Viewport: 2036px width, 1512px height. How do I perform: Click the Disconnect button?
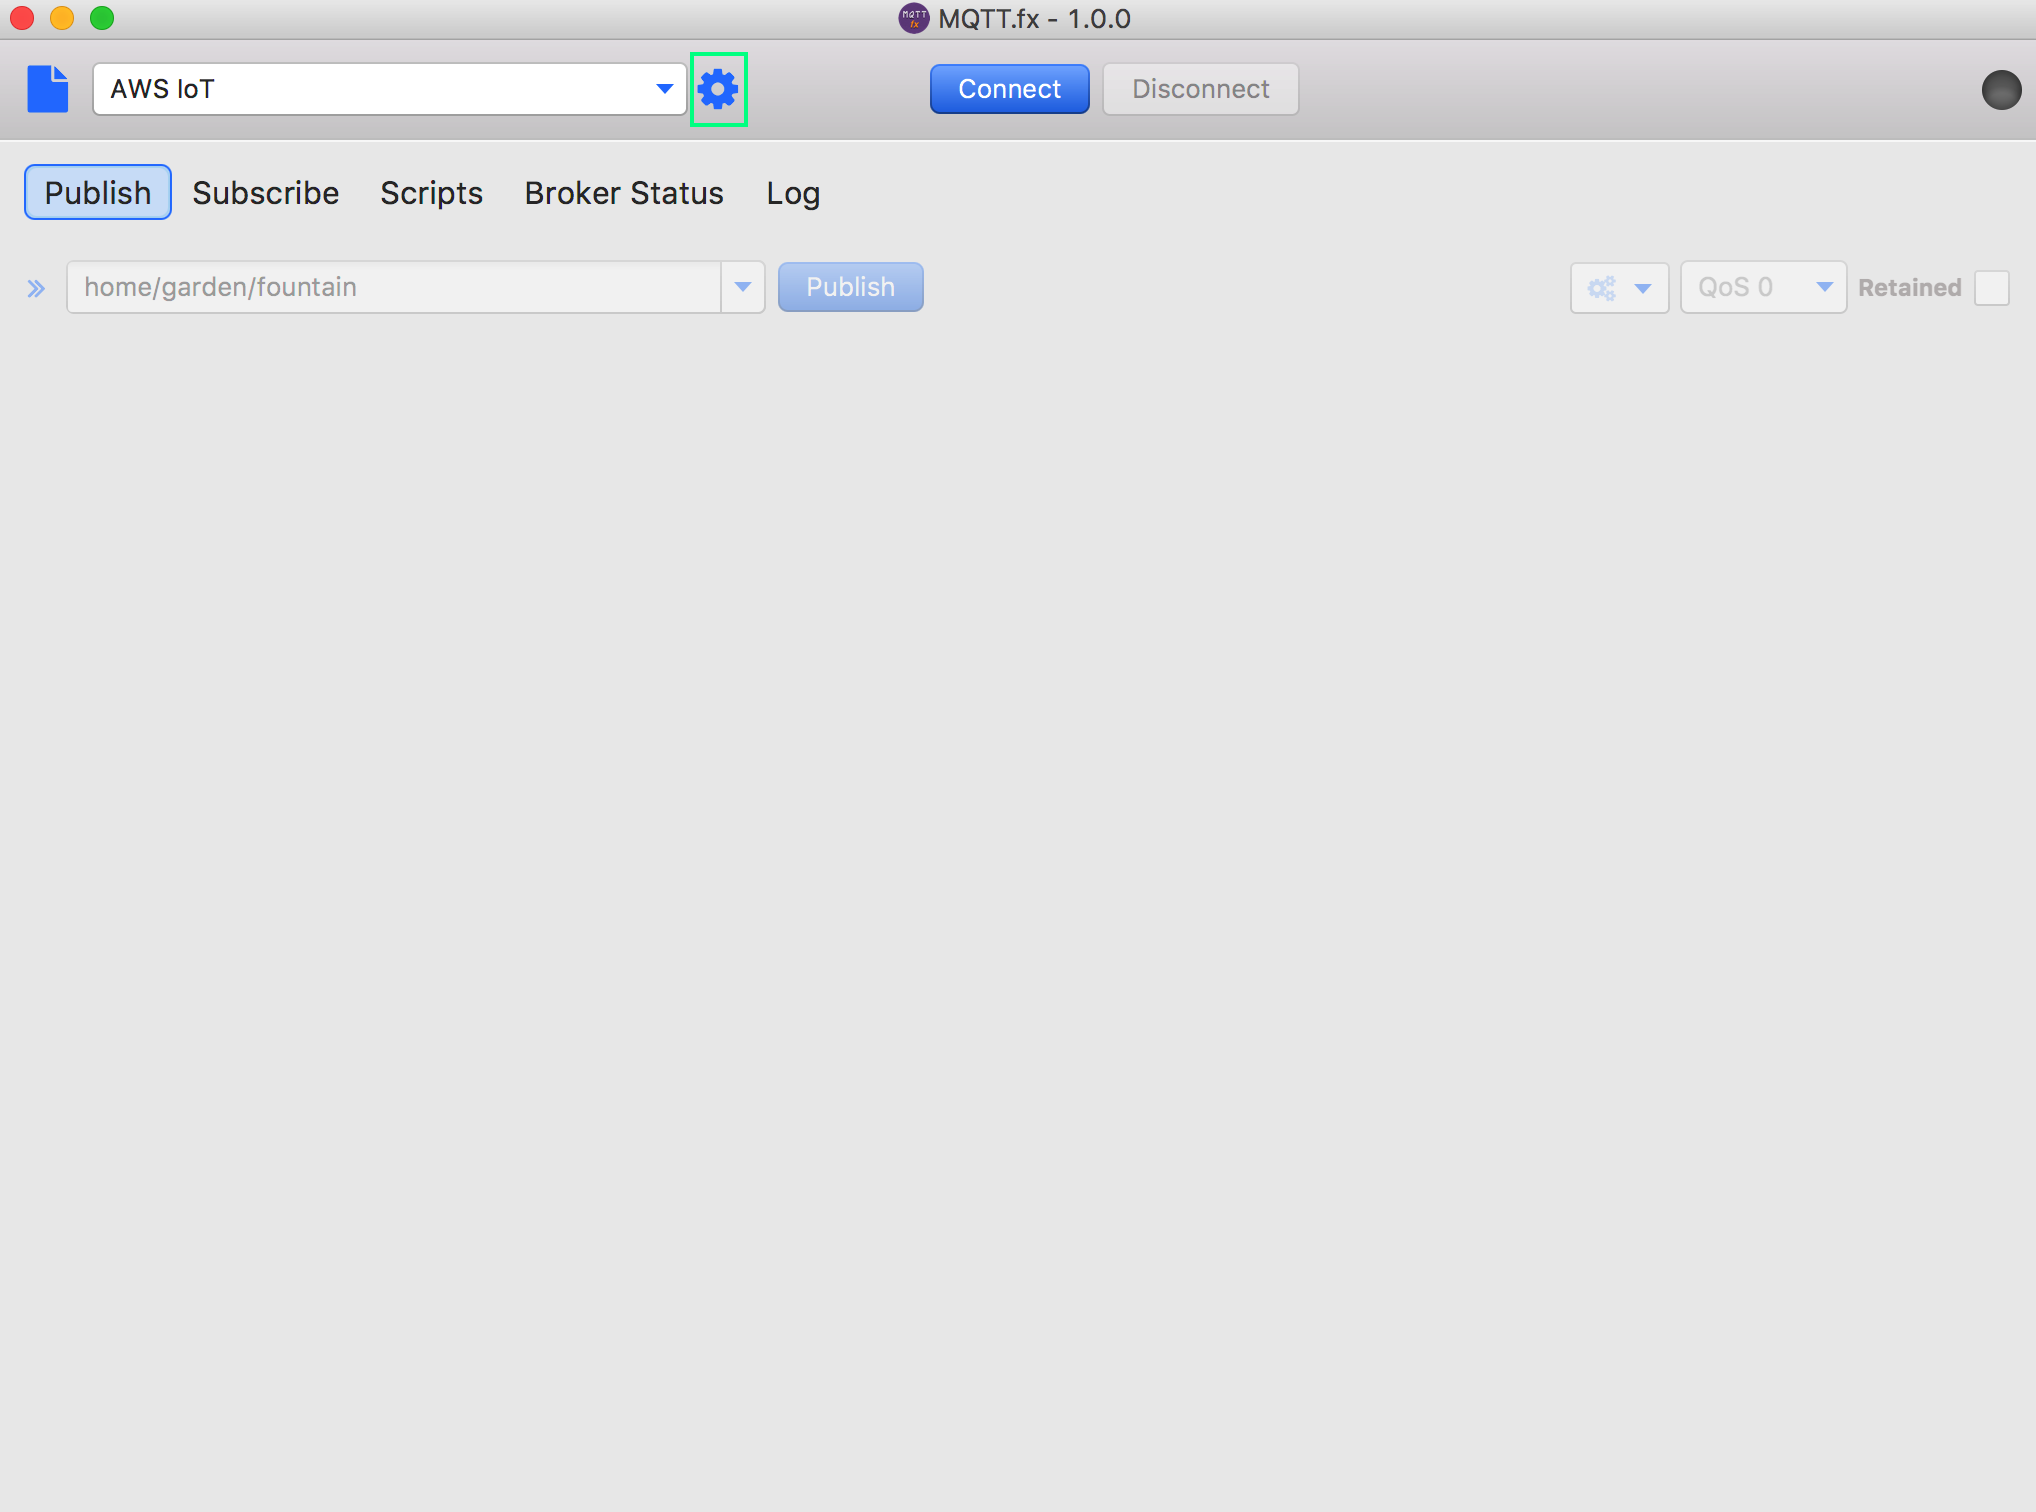1200,89
